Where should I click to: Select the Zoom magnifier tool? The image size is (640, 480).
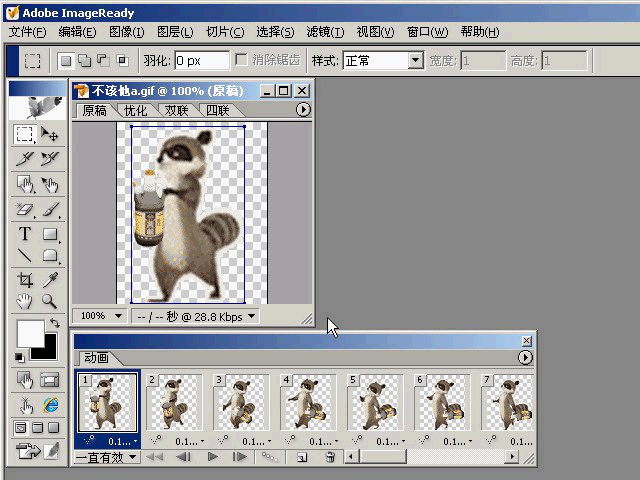tap(50, 301)
